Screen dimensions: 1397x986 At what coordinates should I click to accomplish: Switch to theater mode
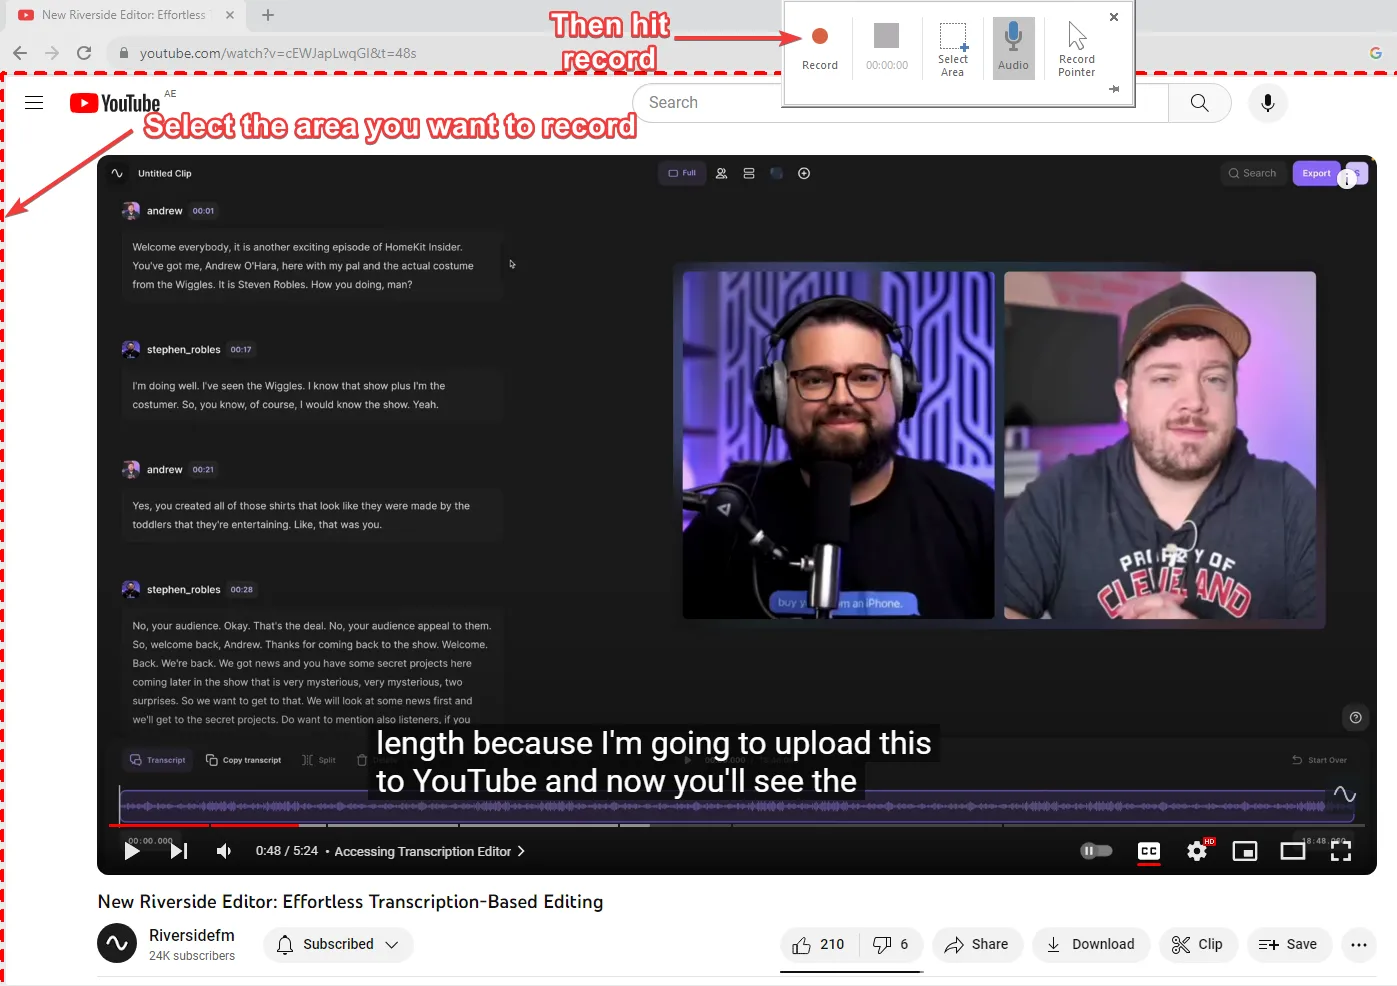tap(1293, 851)
